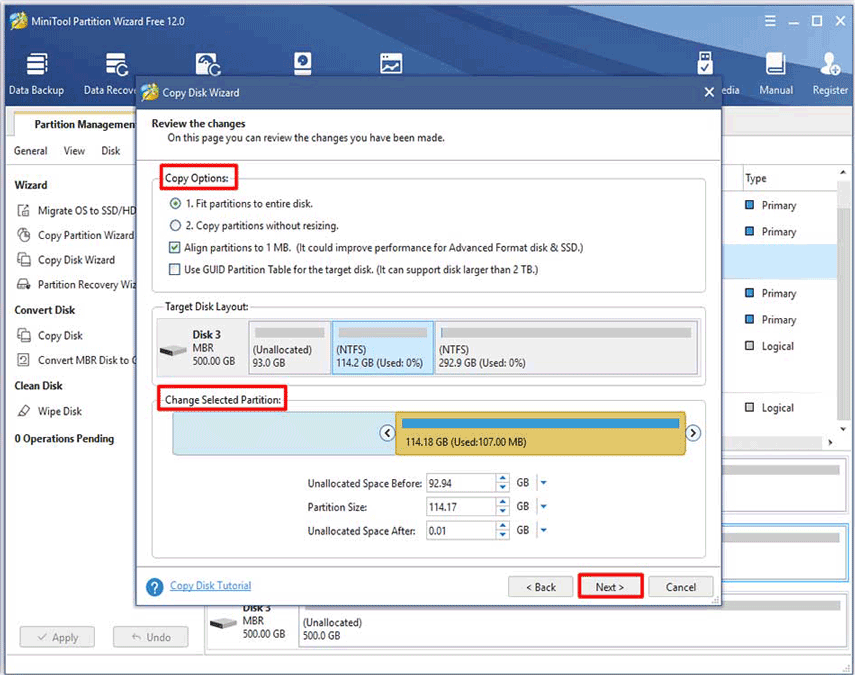
Task: Open the hamburger menu in title bar
Action: [770, 21]
